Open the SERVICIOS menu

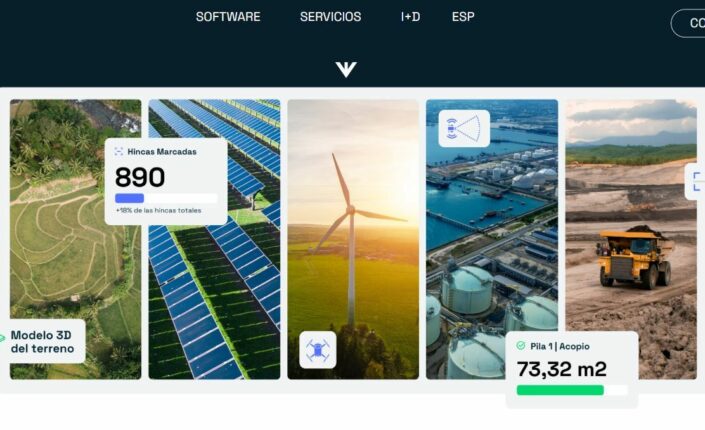(330, 17)
